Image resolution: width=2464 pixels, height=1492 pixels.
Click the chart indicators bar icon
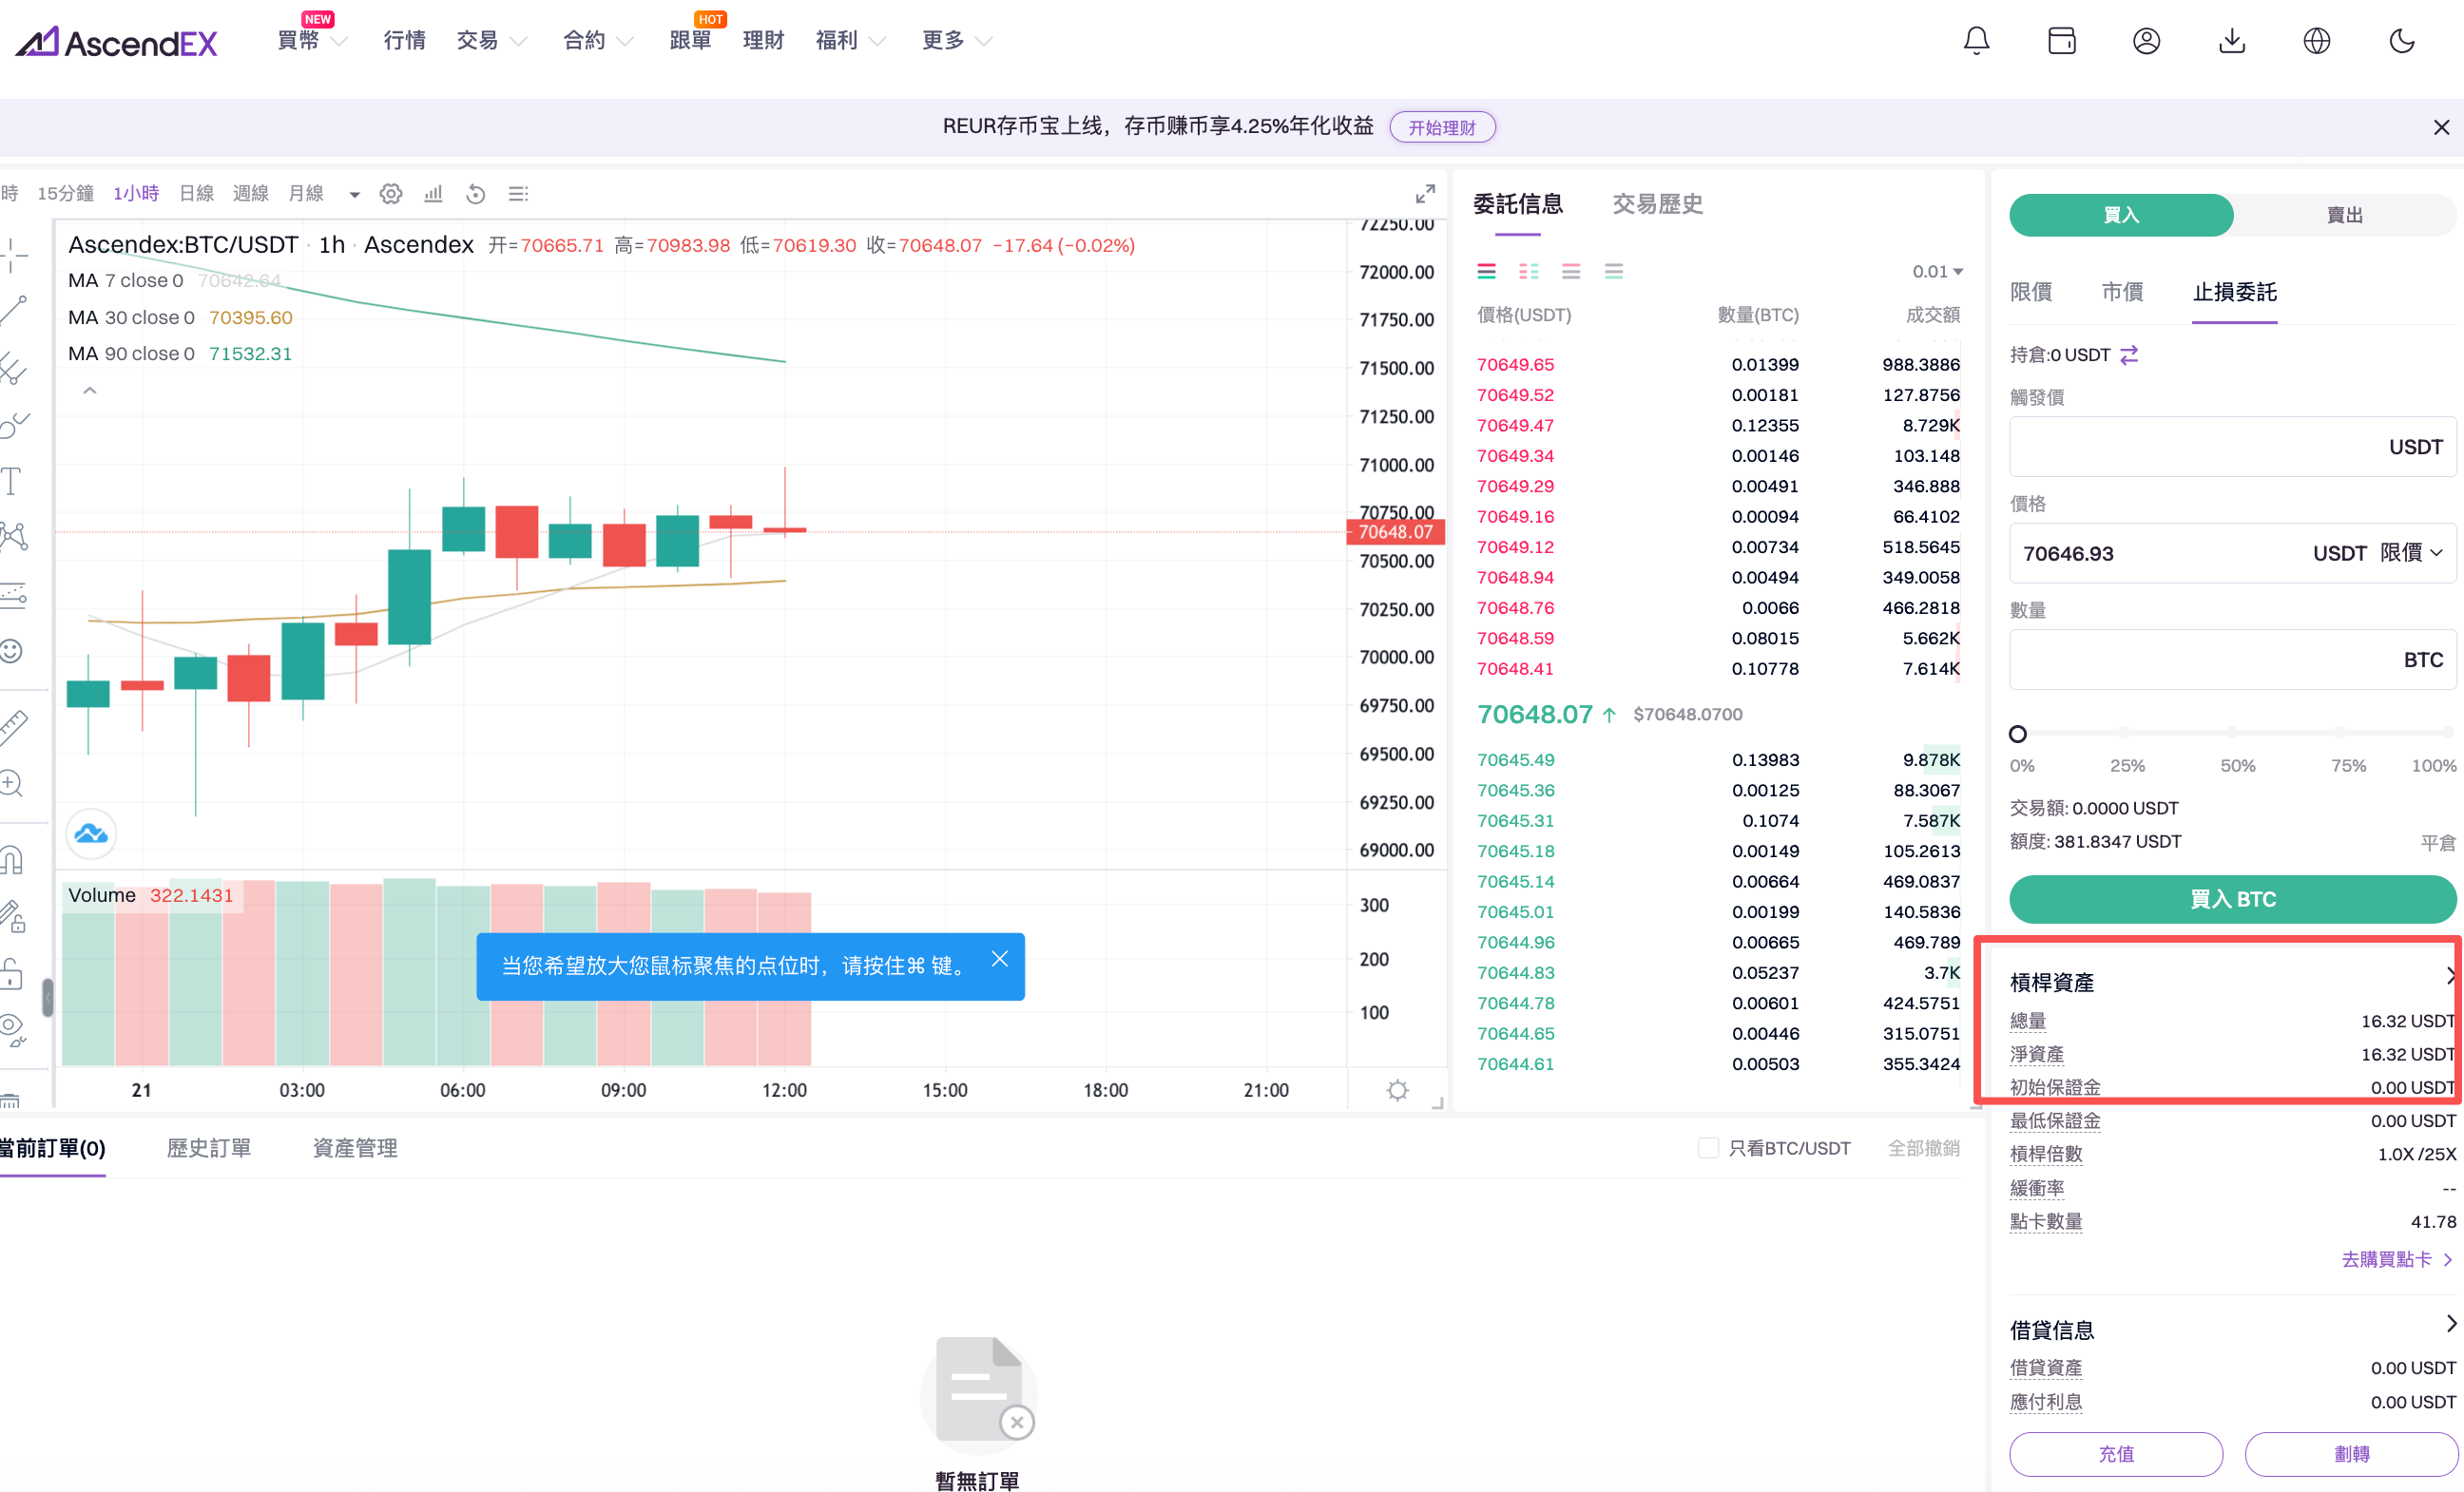(433, 194)
